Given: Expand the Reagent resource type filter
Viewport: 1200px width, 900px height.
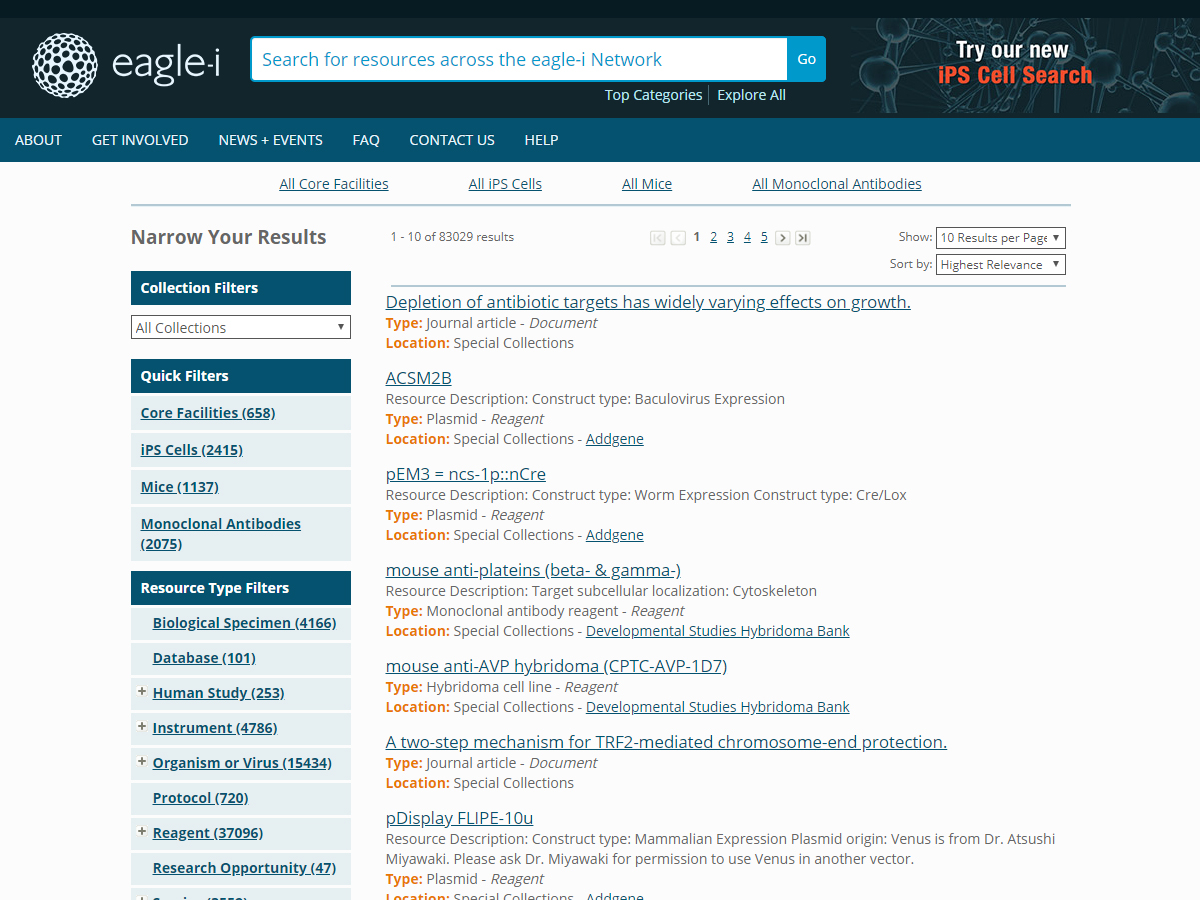Looking at the screenshot, I should [142, 832].
